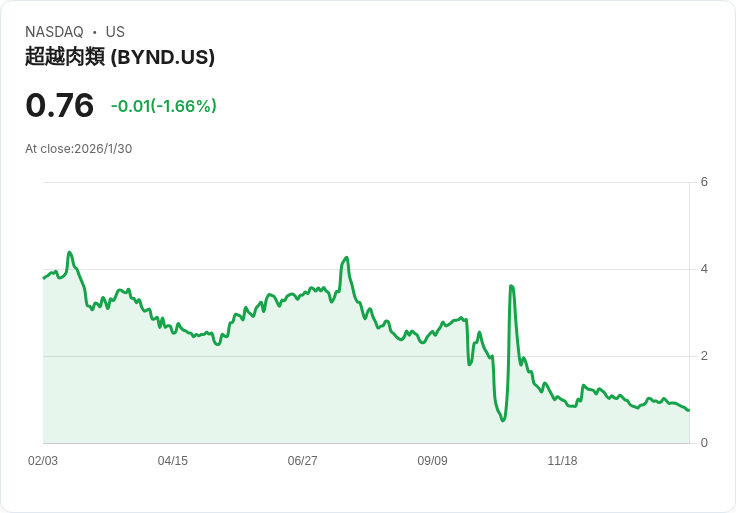Screen dimensions: 736x513
Task: Click the chart line's final endpoint at right
Action: (x=688, y=410)
